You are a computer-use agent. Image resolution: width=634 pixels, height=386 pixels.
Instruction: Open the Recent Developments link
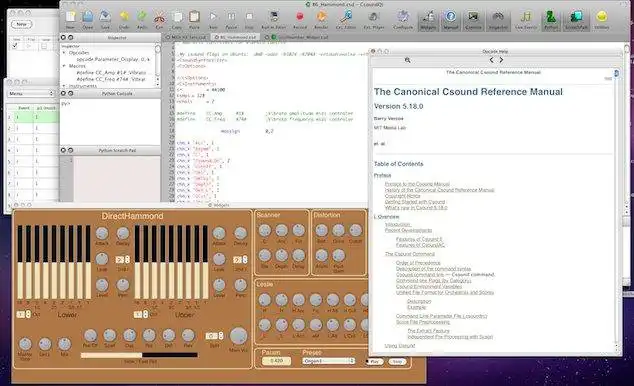click(x=408, y=230)
